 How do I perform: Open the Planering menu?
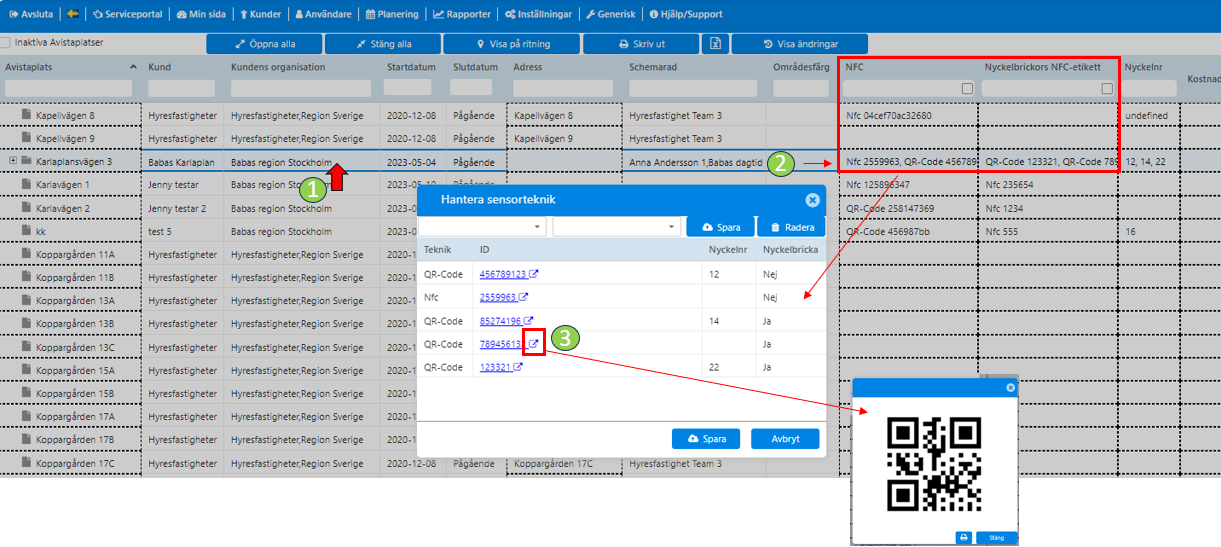(x=393, y=14)
